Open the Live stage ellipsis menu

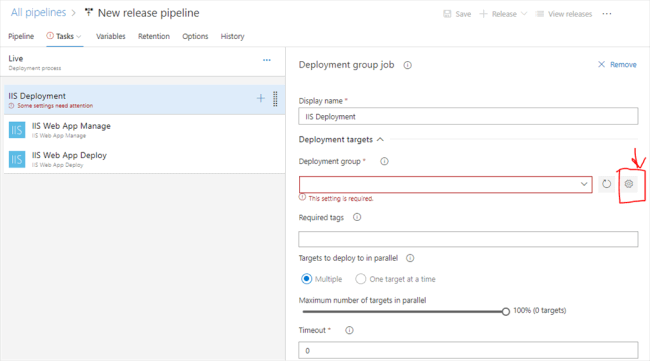(x=267, y=60)
